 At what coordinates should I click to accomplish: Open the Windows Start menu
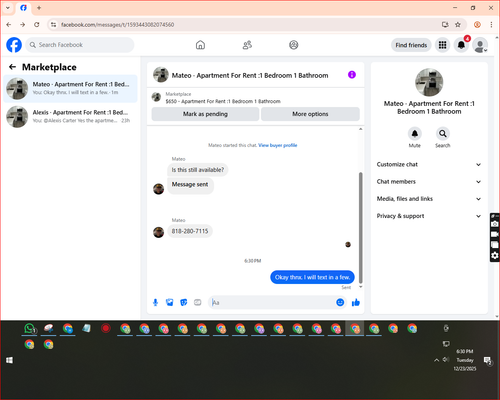9,360
